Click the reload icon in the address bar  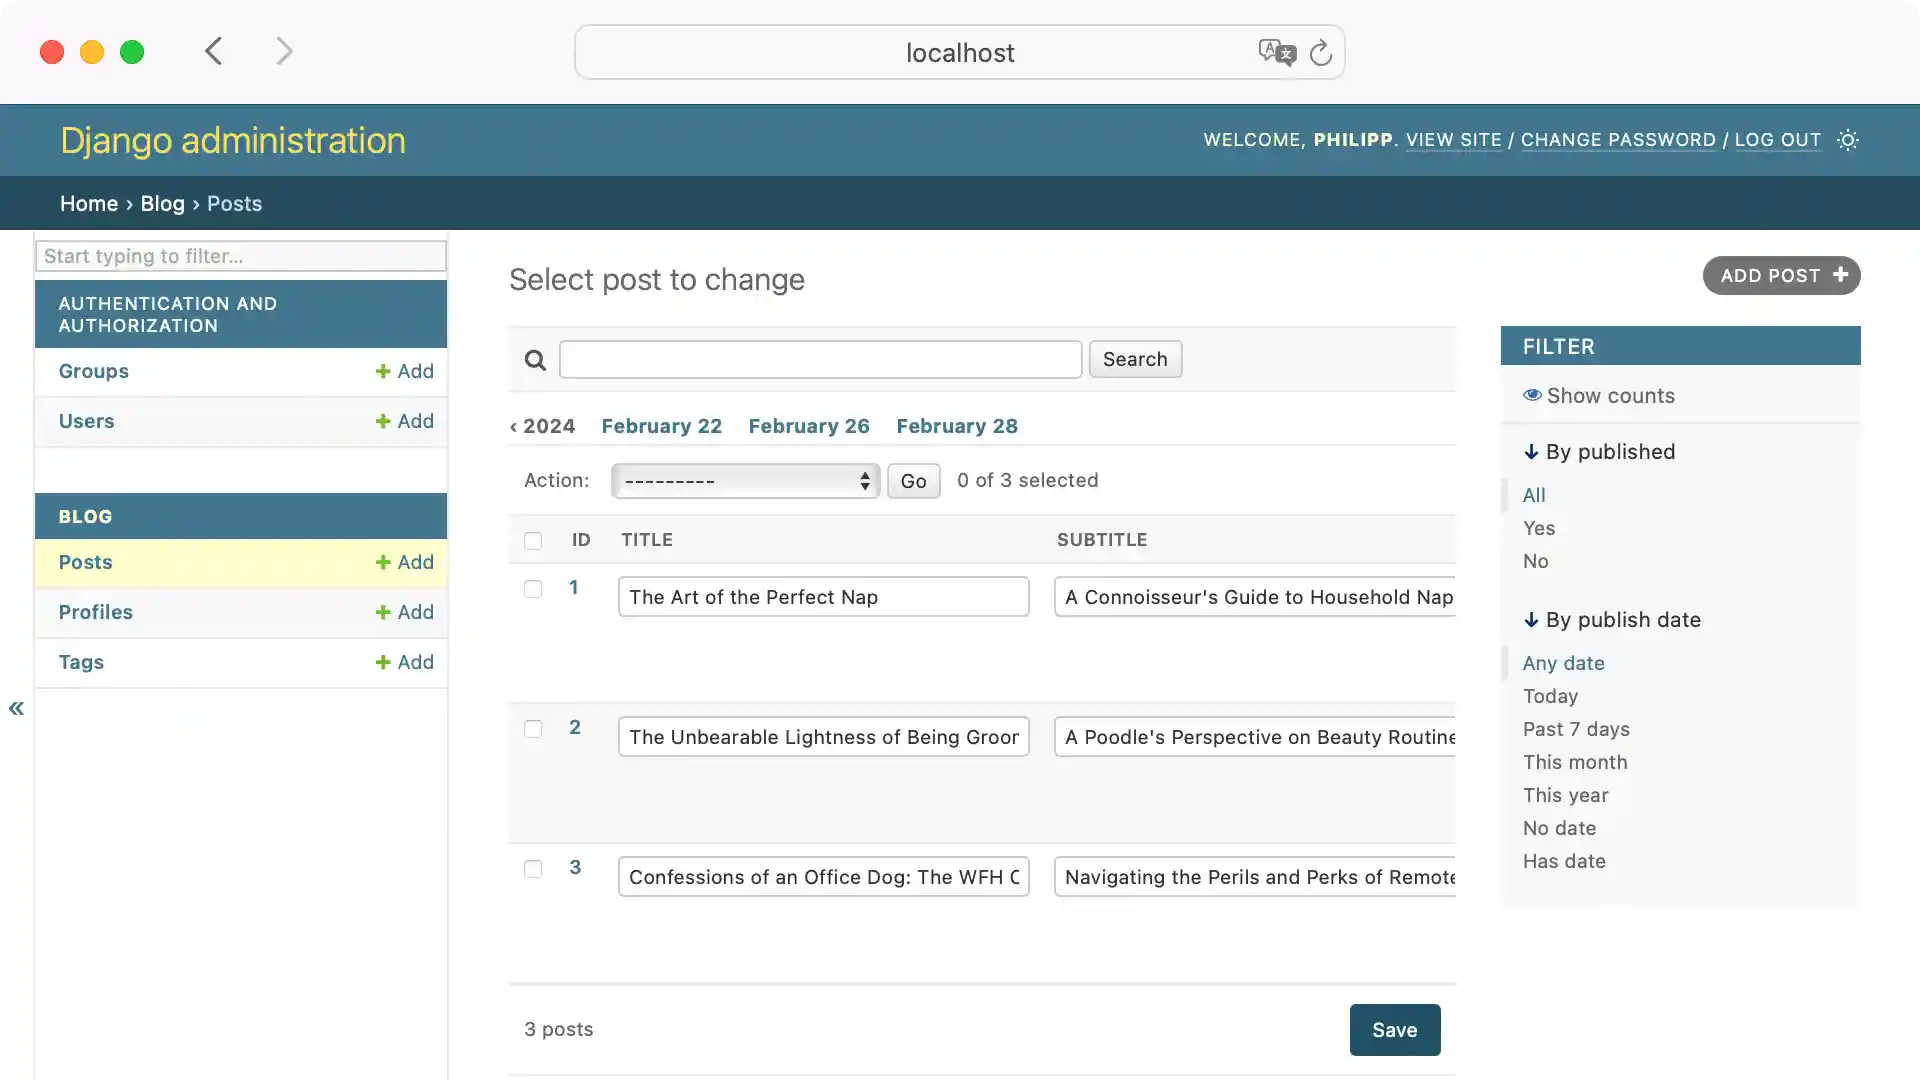(x=1321, y=52)
